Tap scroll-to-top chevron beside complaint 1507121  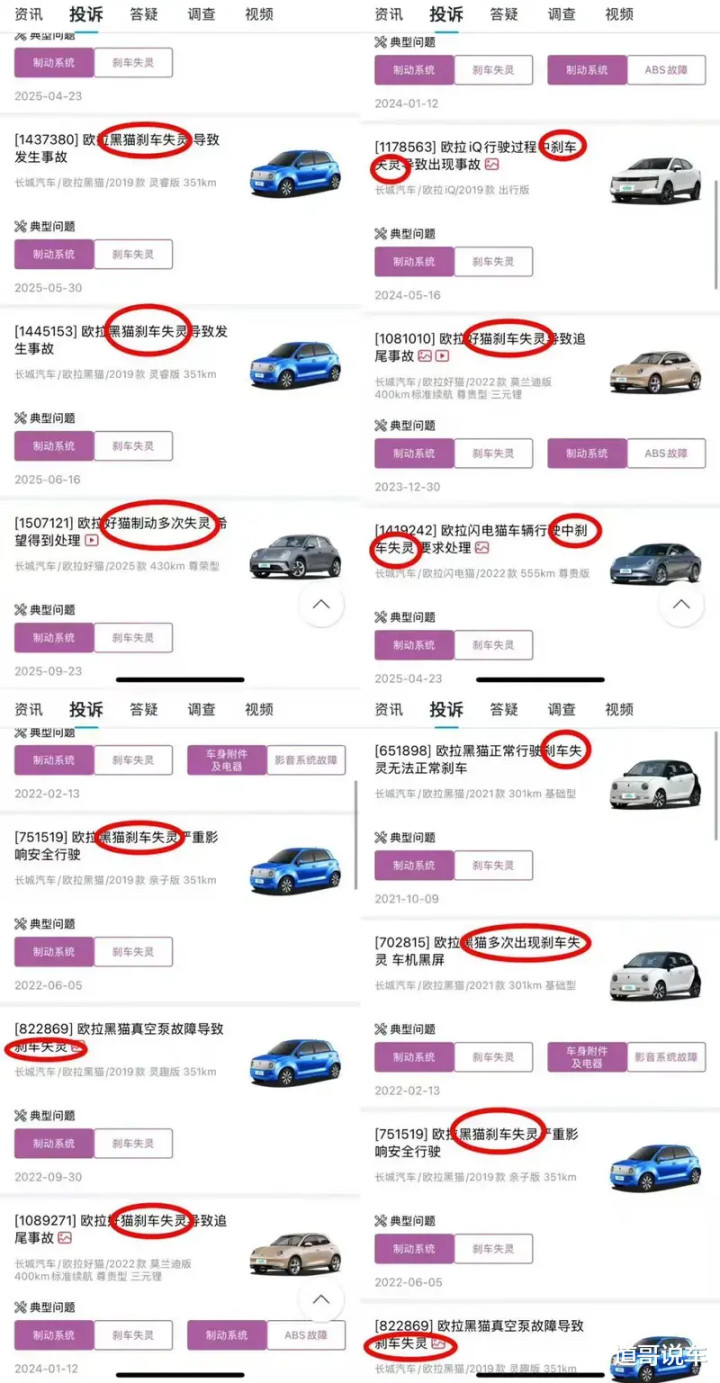[321, 605]
